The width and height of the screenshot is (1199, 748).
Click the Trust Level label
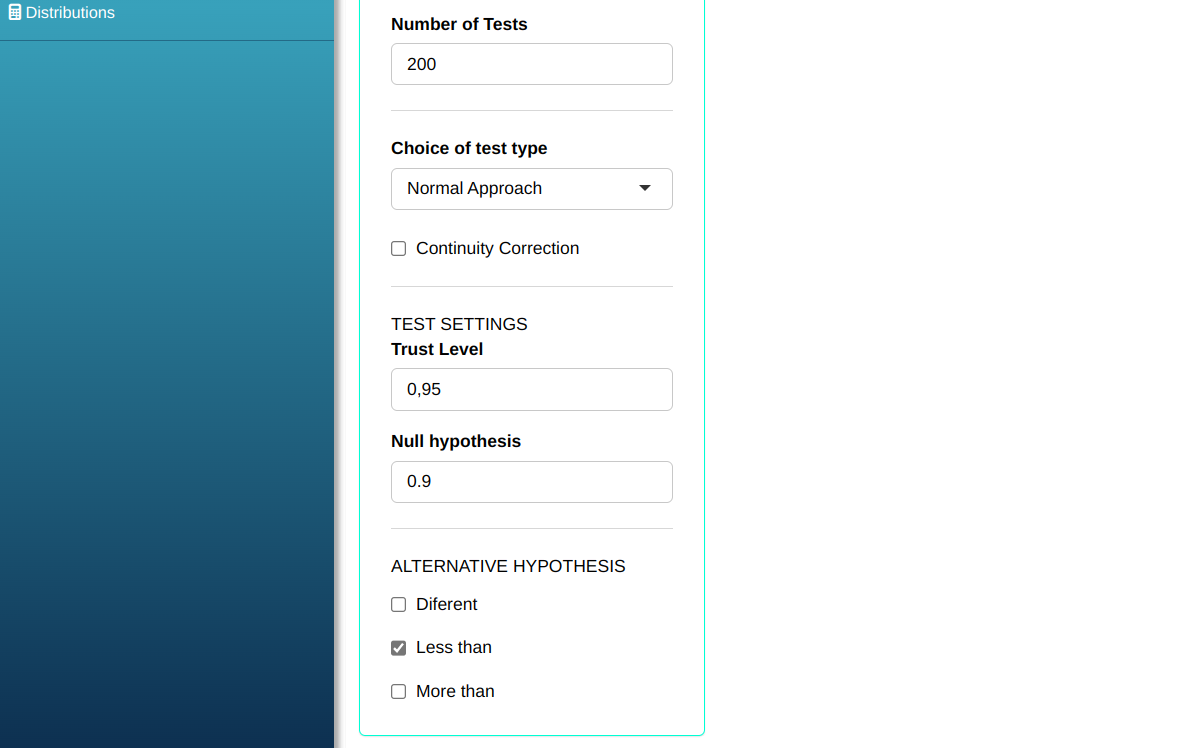coord(437,349)
